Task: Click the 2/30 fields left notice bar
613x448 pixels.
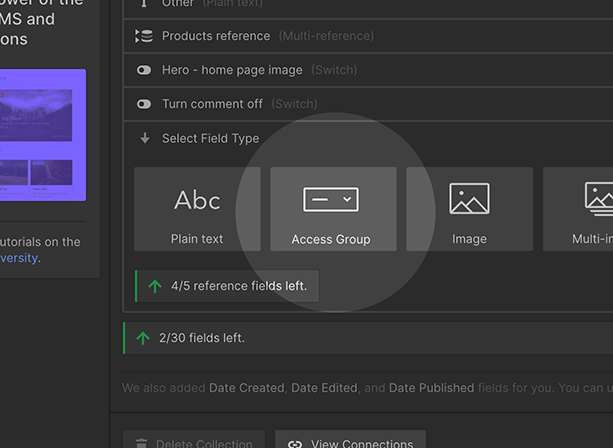Action: point(370,338)
